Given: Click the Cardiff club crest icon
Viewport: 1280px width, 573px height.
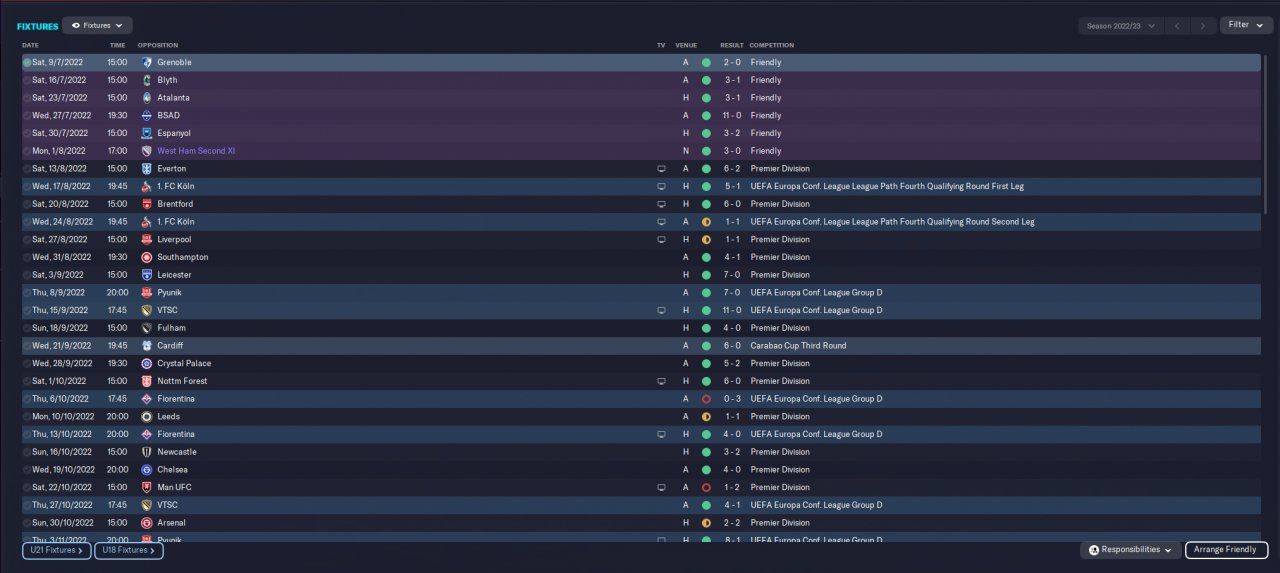Looking at the screenshot, I should click(147, 346).
